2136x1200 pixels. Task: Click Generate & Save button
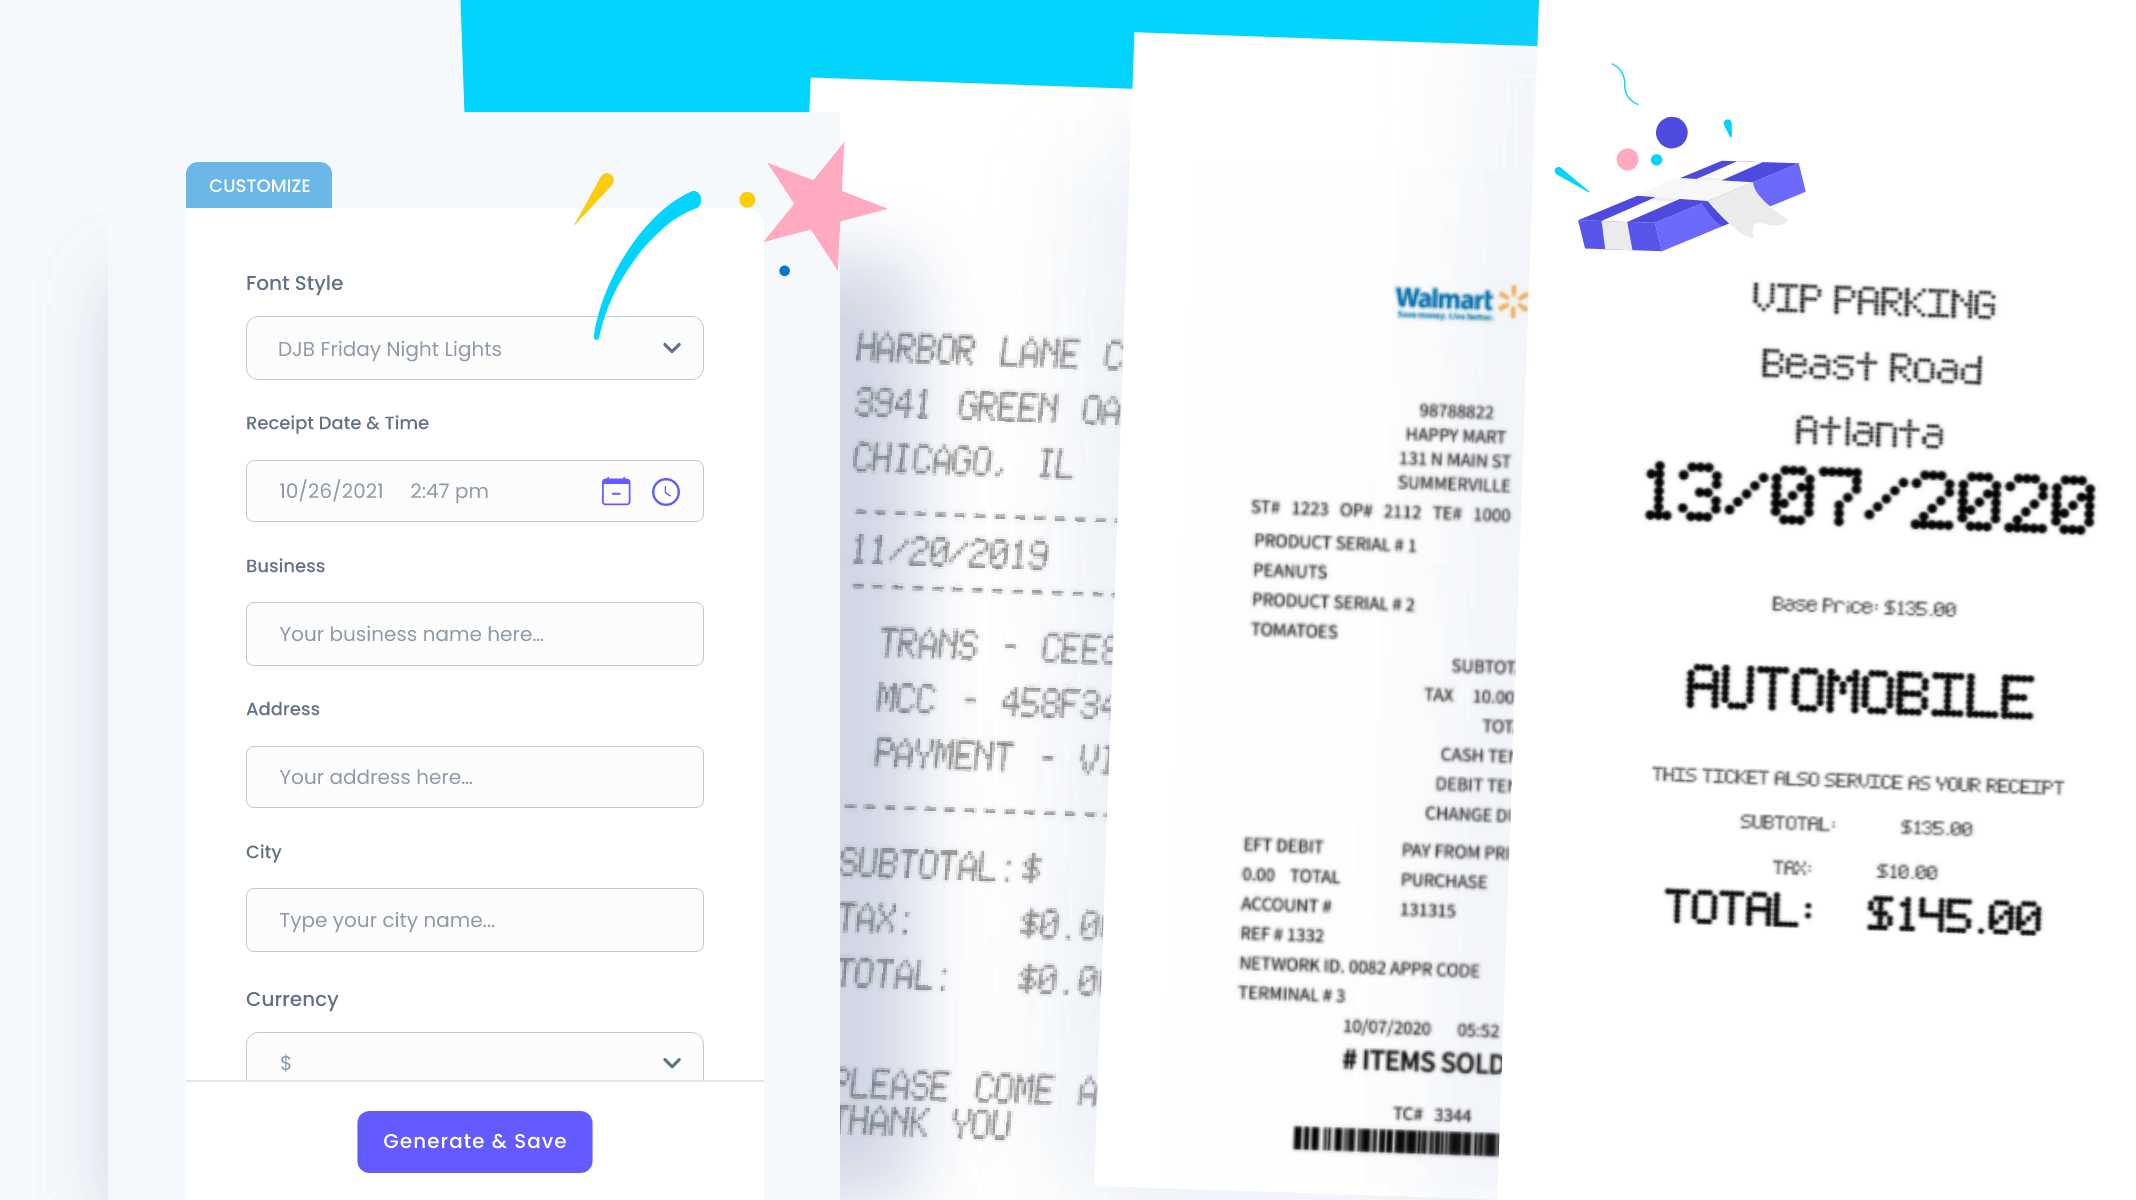[474, 1141]
